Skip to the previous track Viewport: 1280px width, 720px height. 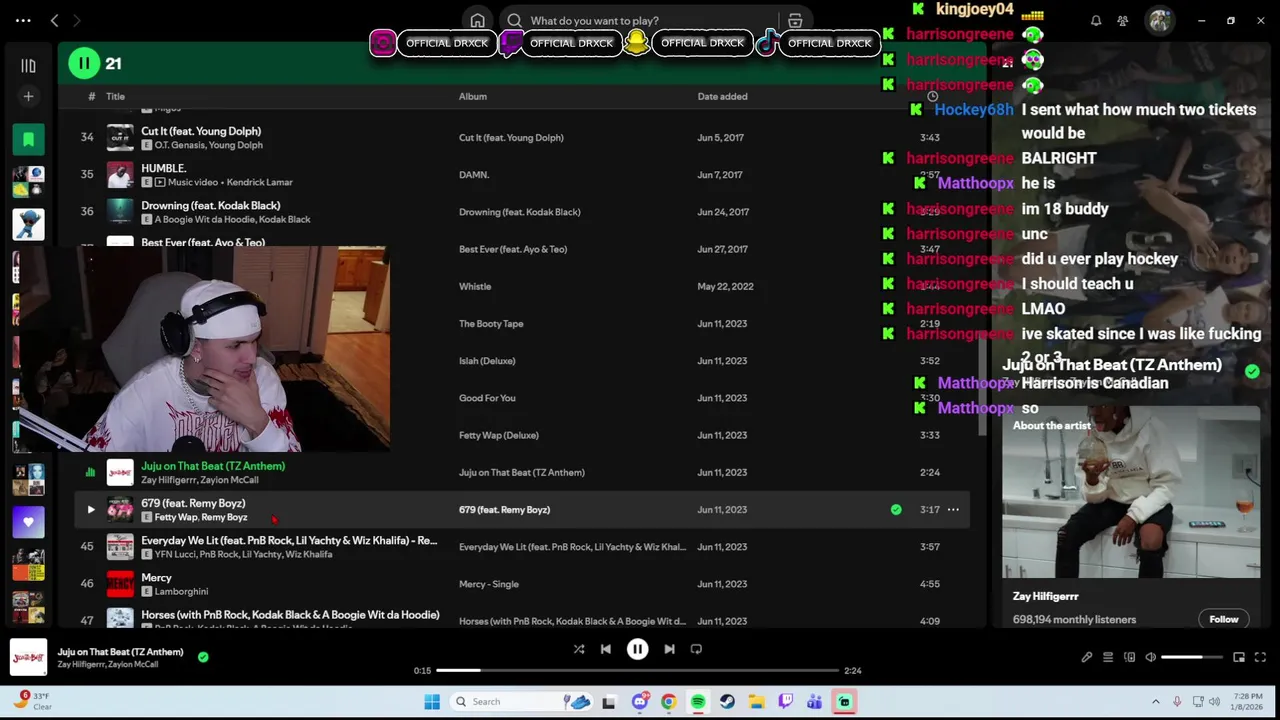606,649
